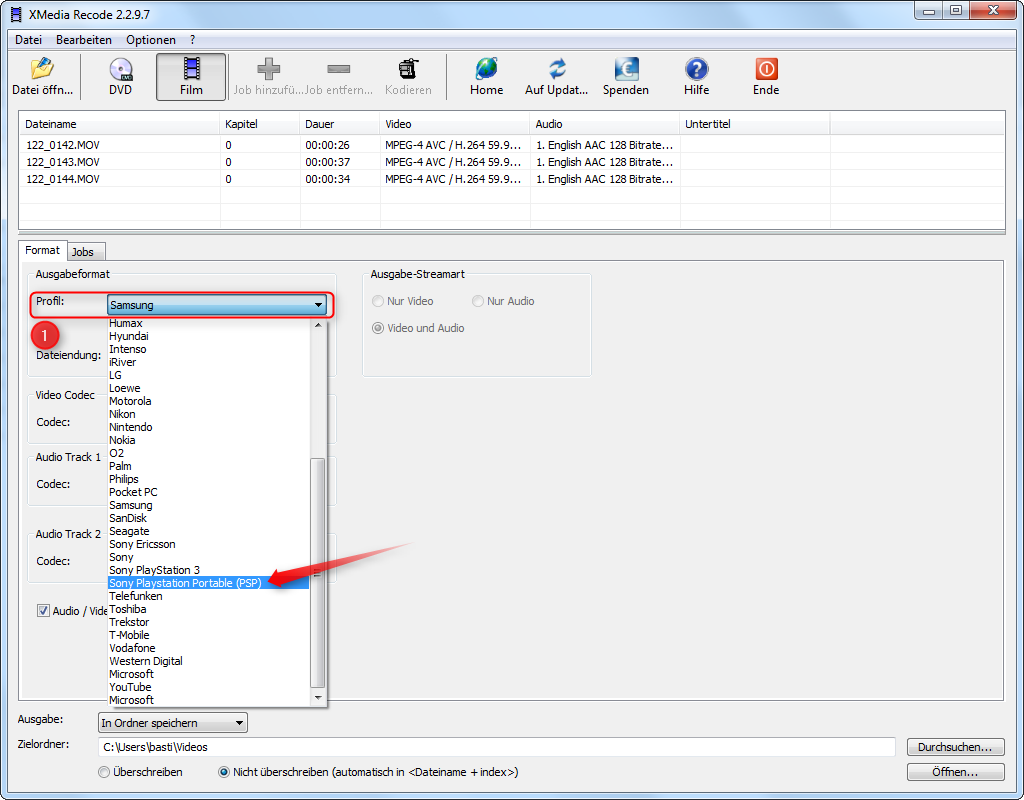
Task: Click the Datei öffnen folder icon
Action: point(42,70)
